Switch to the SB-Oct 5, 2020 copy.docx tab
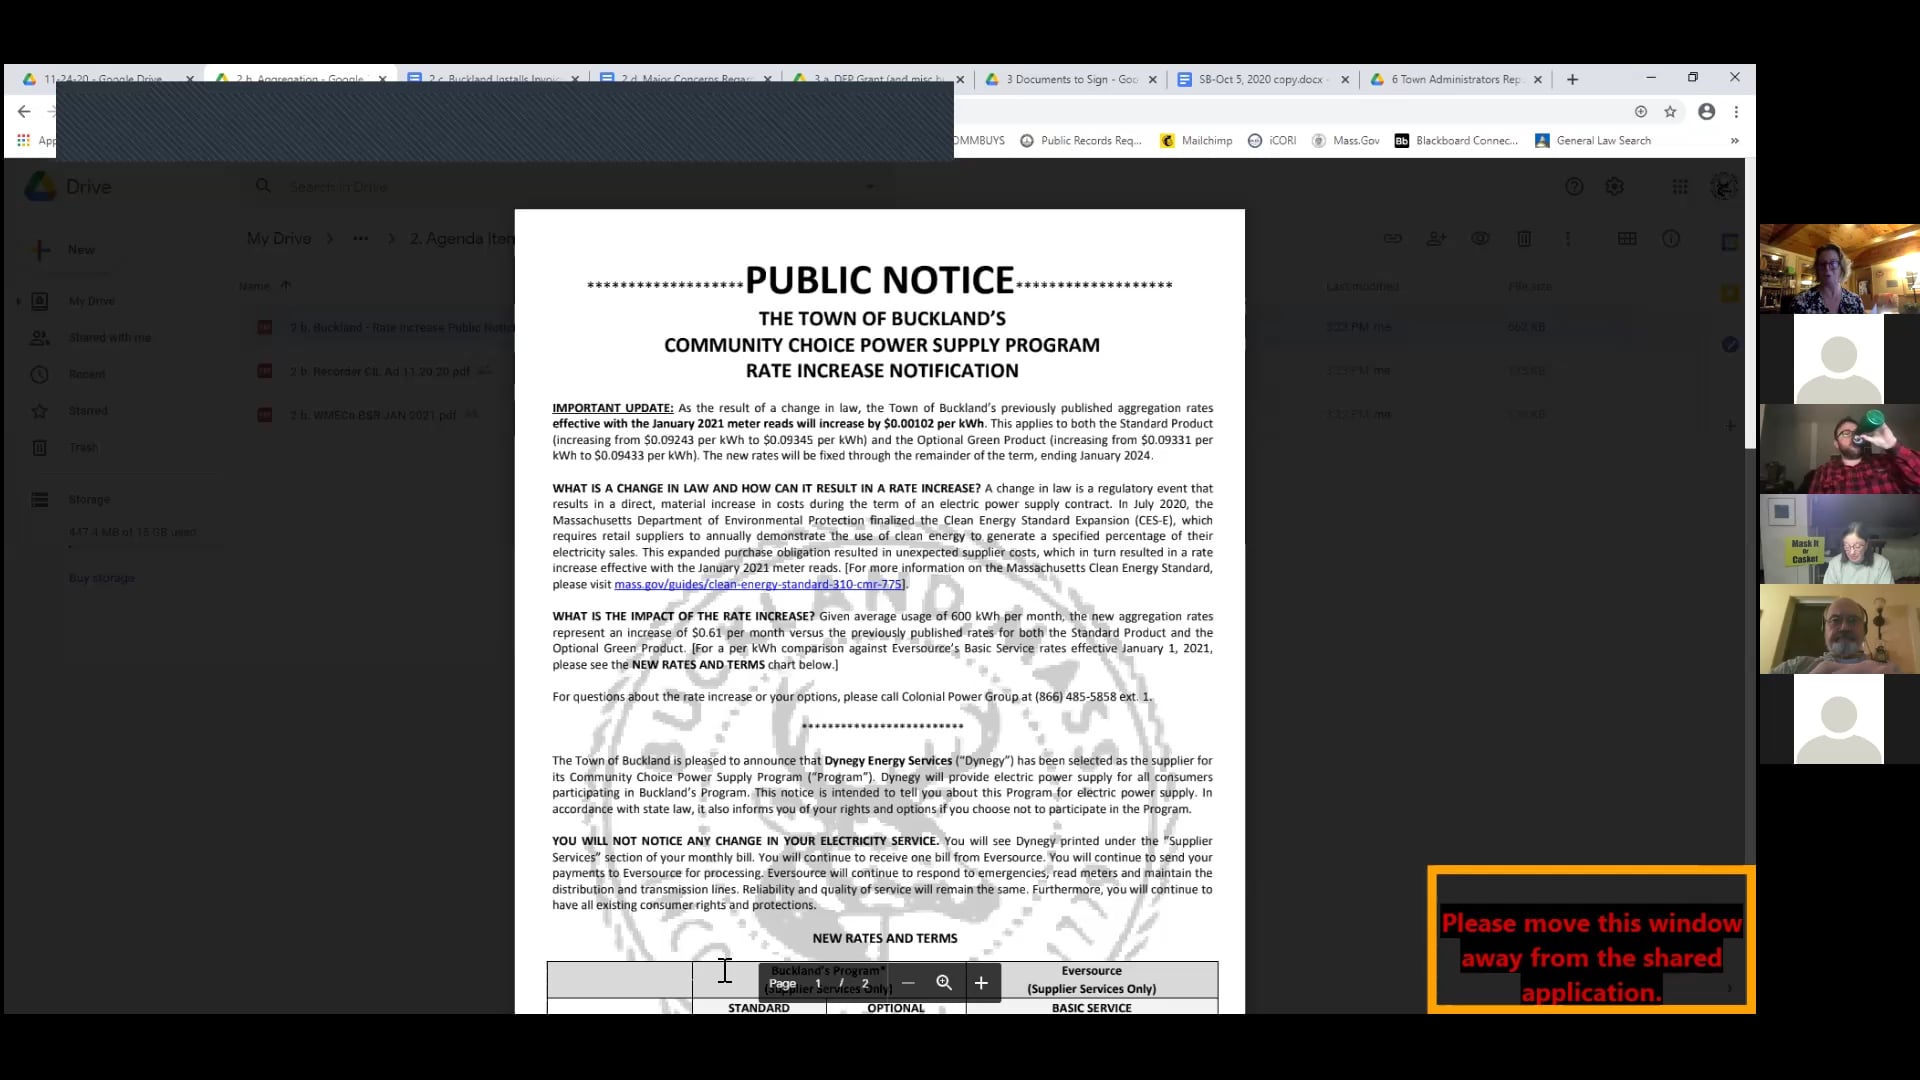 point(1263,79)
